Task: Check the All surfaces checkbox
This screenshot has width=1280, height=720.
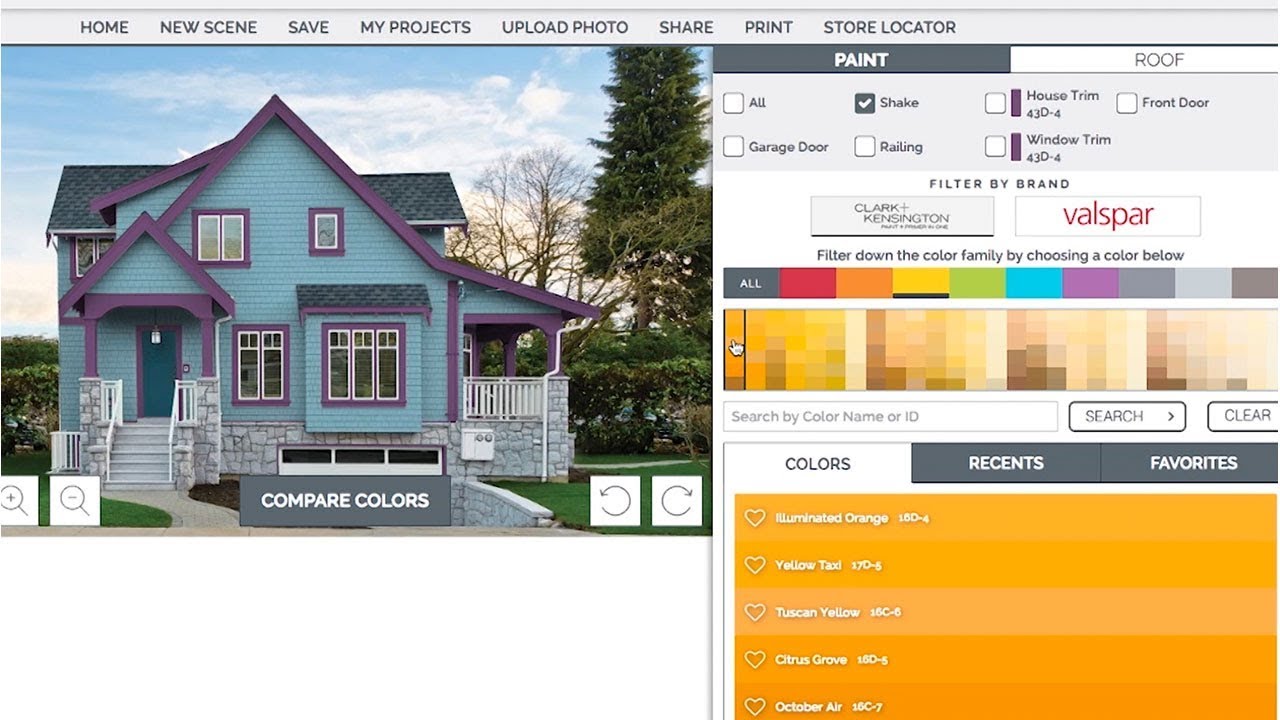Action: (733, 103)
